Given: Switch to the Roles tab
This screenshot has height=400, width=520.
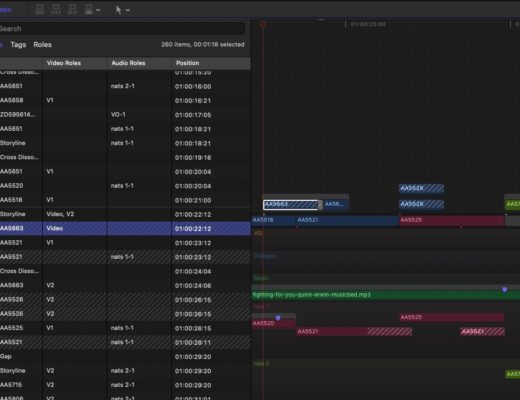Looking at the screenshot, I should [x=42, y=45].
